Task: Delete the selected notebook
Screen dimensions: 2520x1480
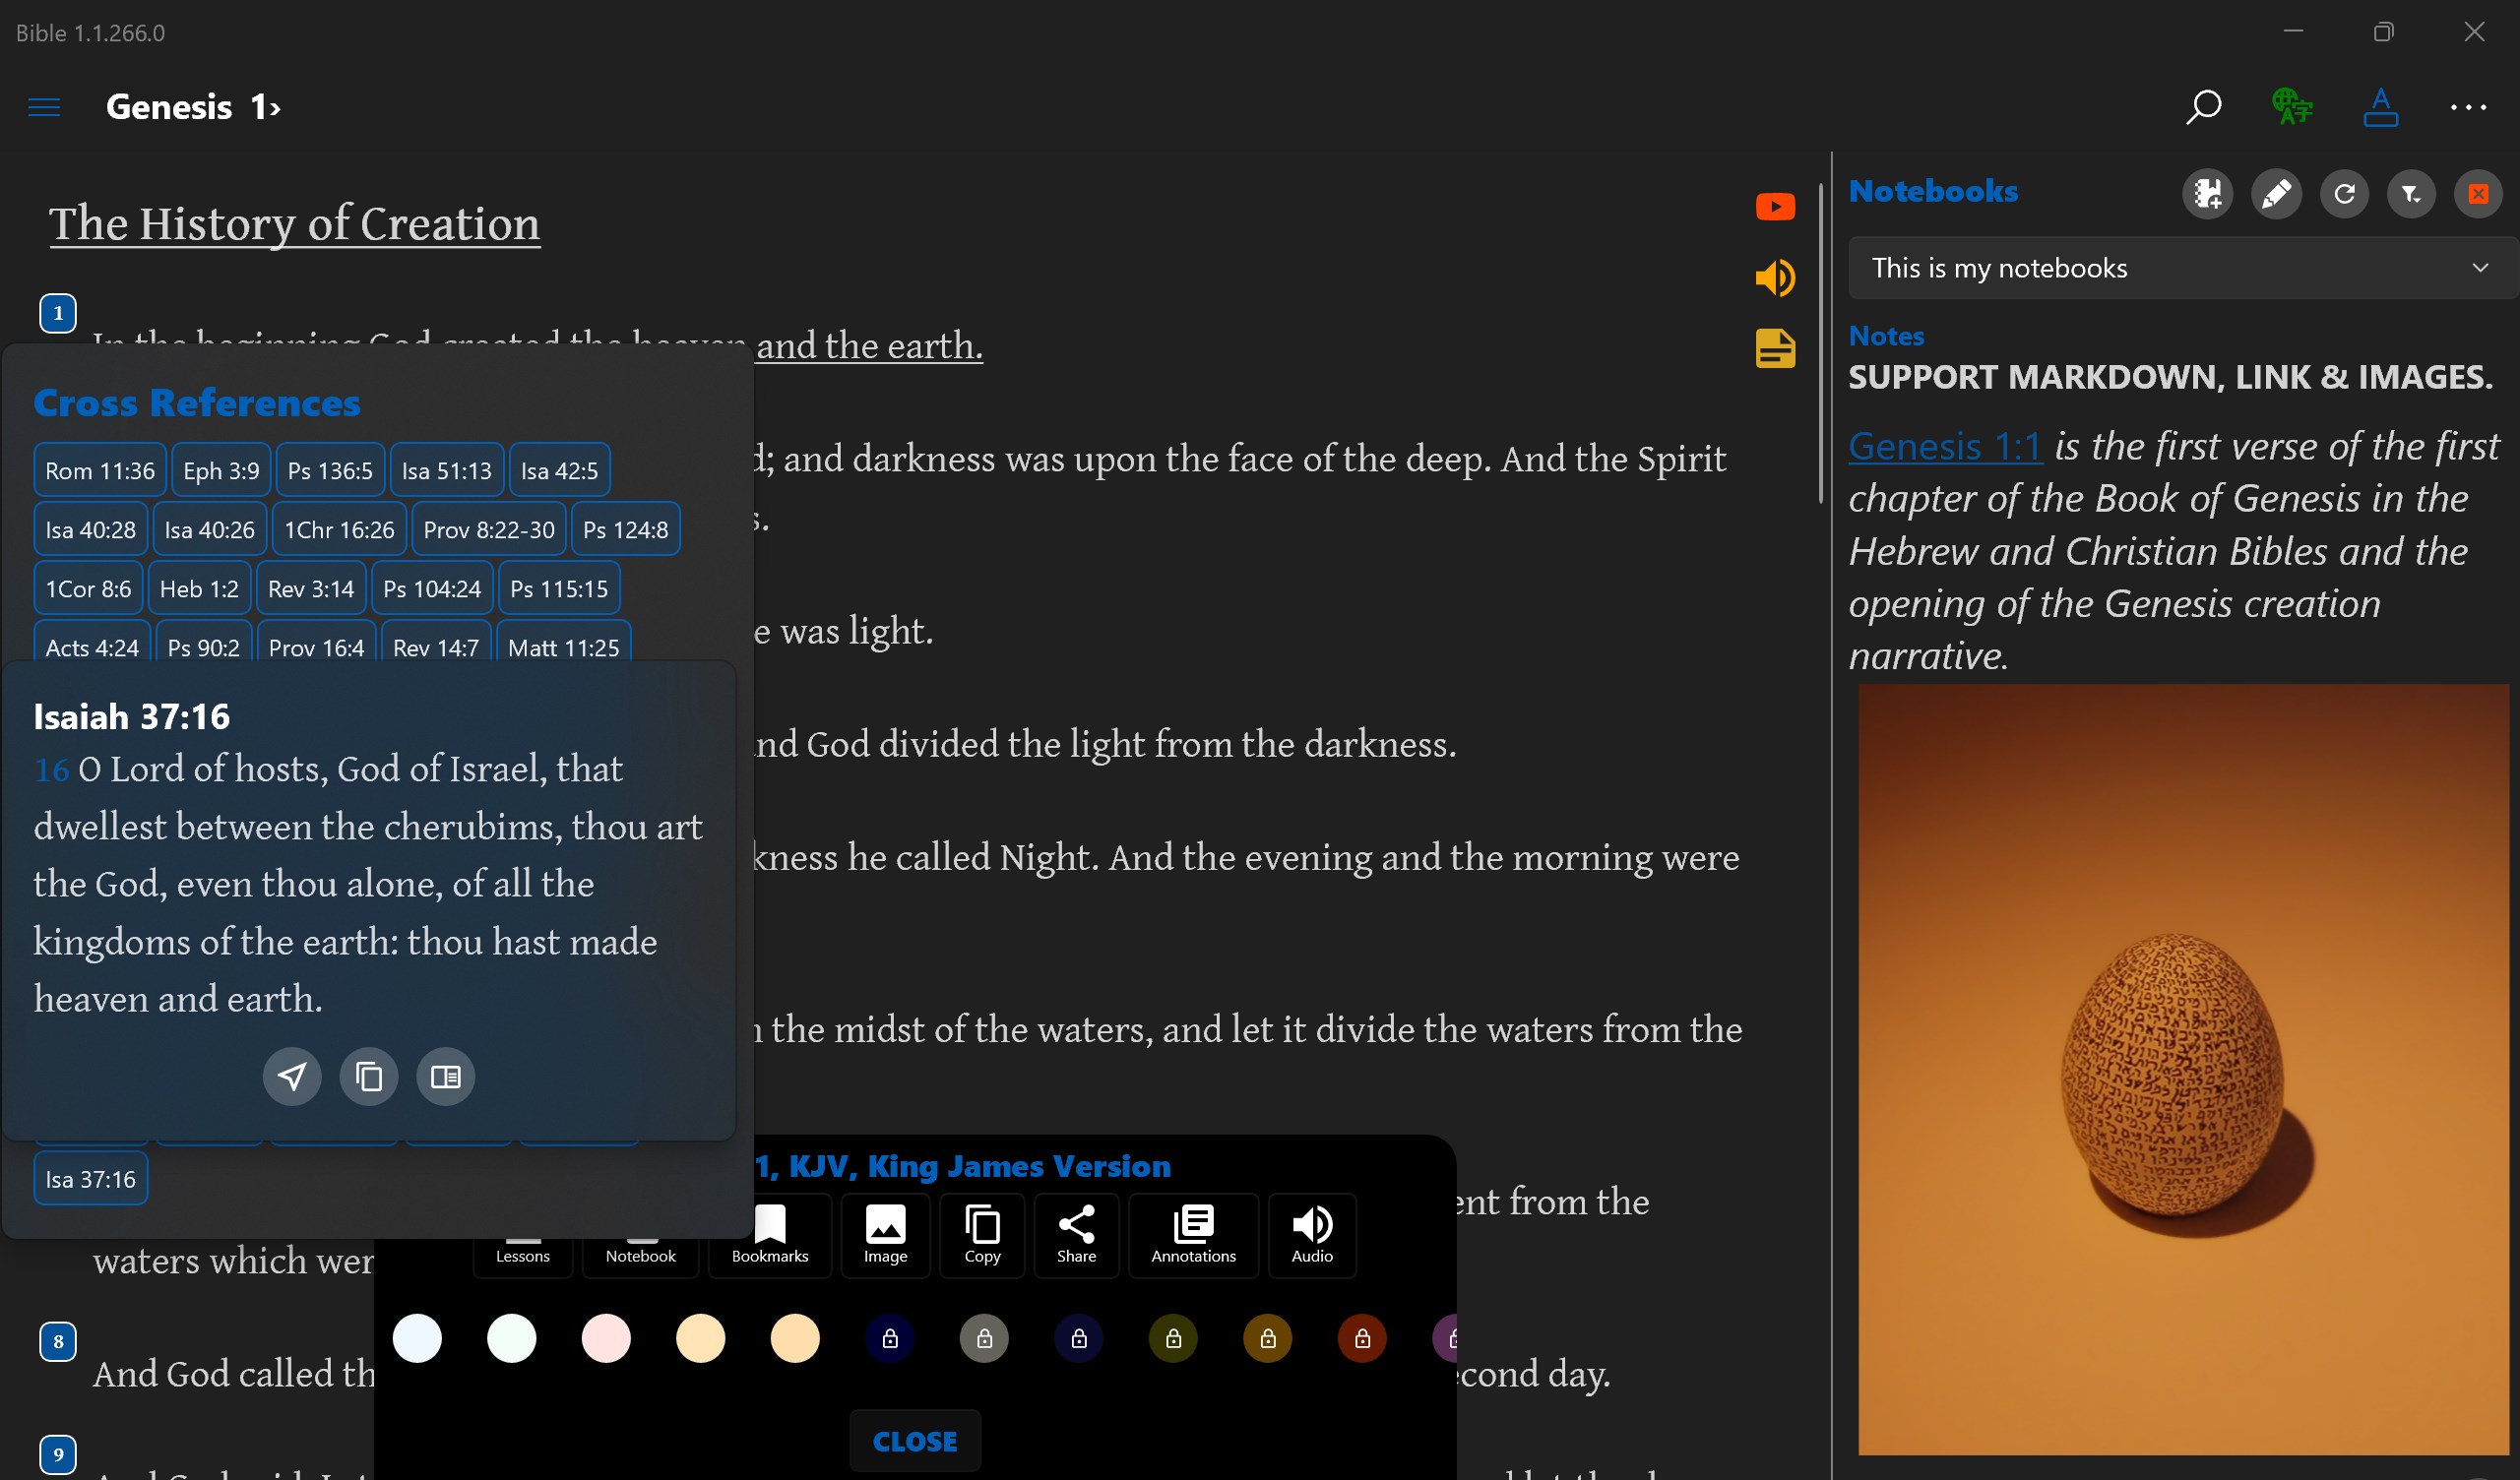Action: (x=2478, y=193)
